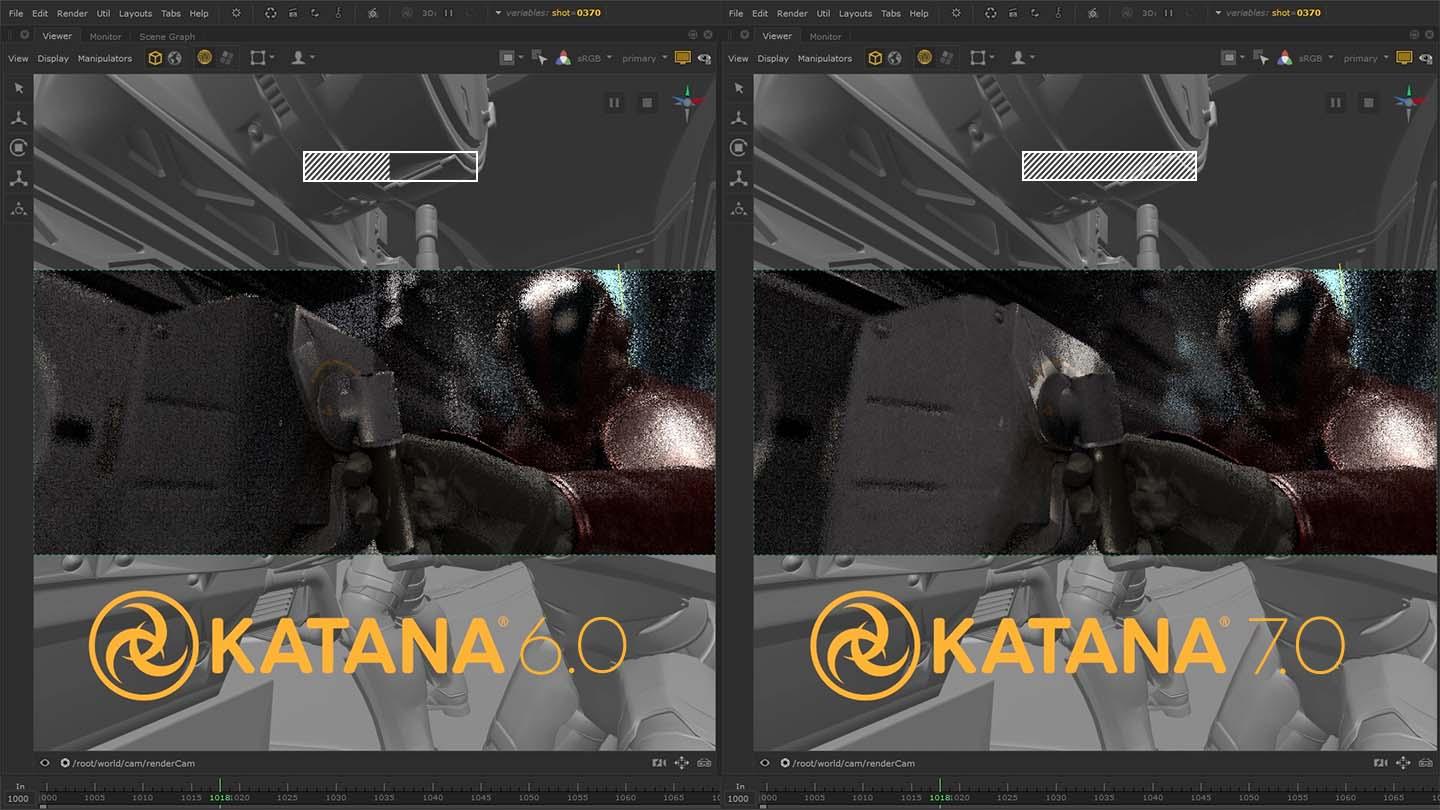This screenshot has height=810, width=1440.
Task: Click the settings gear icon in the menu bar
Action: [x=236, y=13]
